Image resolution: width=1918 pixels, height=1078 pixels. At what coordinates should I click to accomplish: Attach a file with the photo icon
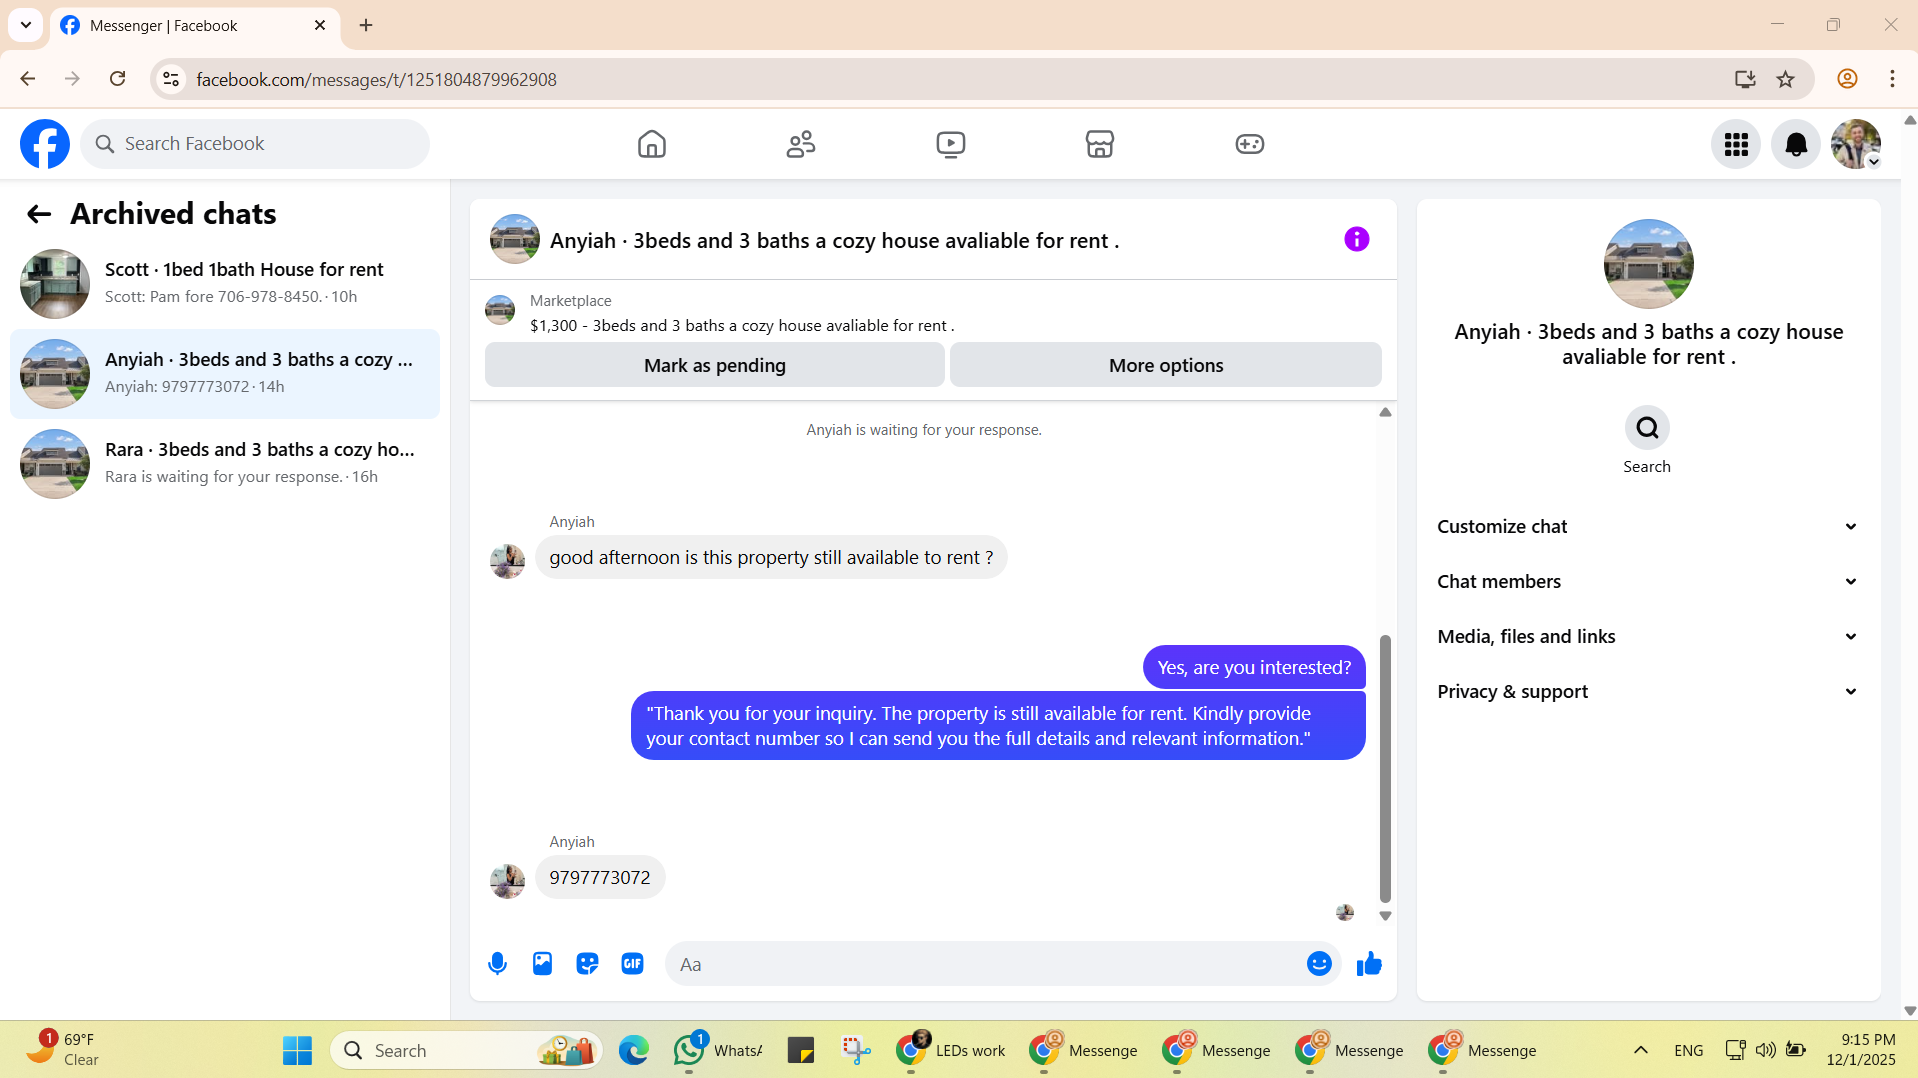[x=542, y=964]
